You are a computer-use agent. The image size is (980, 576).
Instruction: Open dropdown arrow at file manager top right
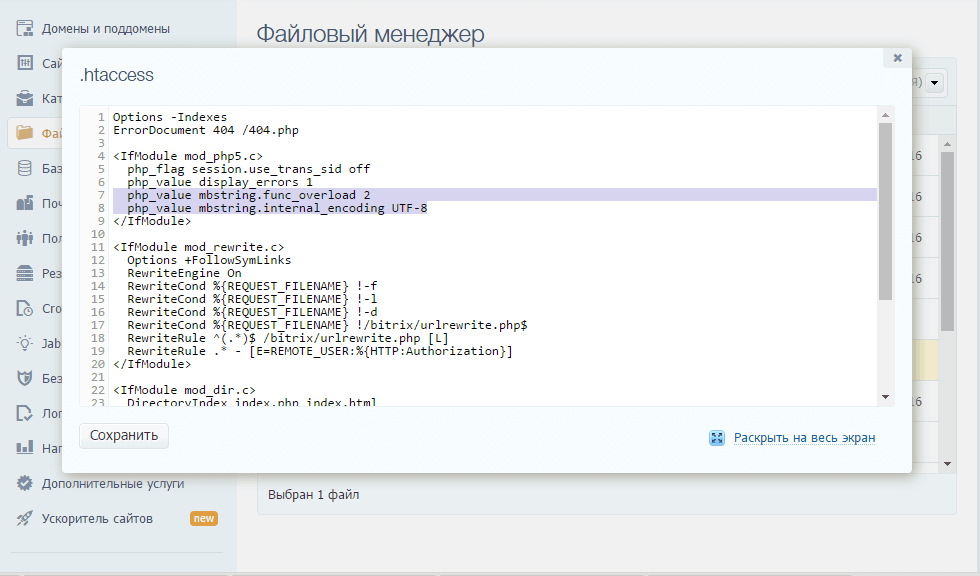click(935, 83)
